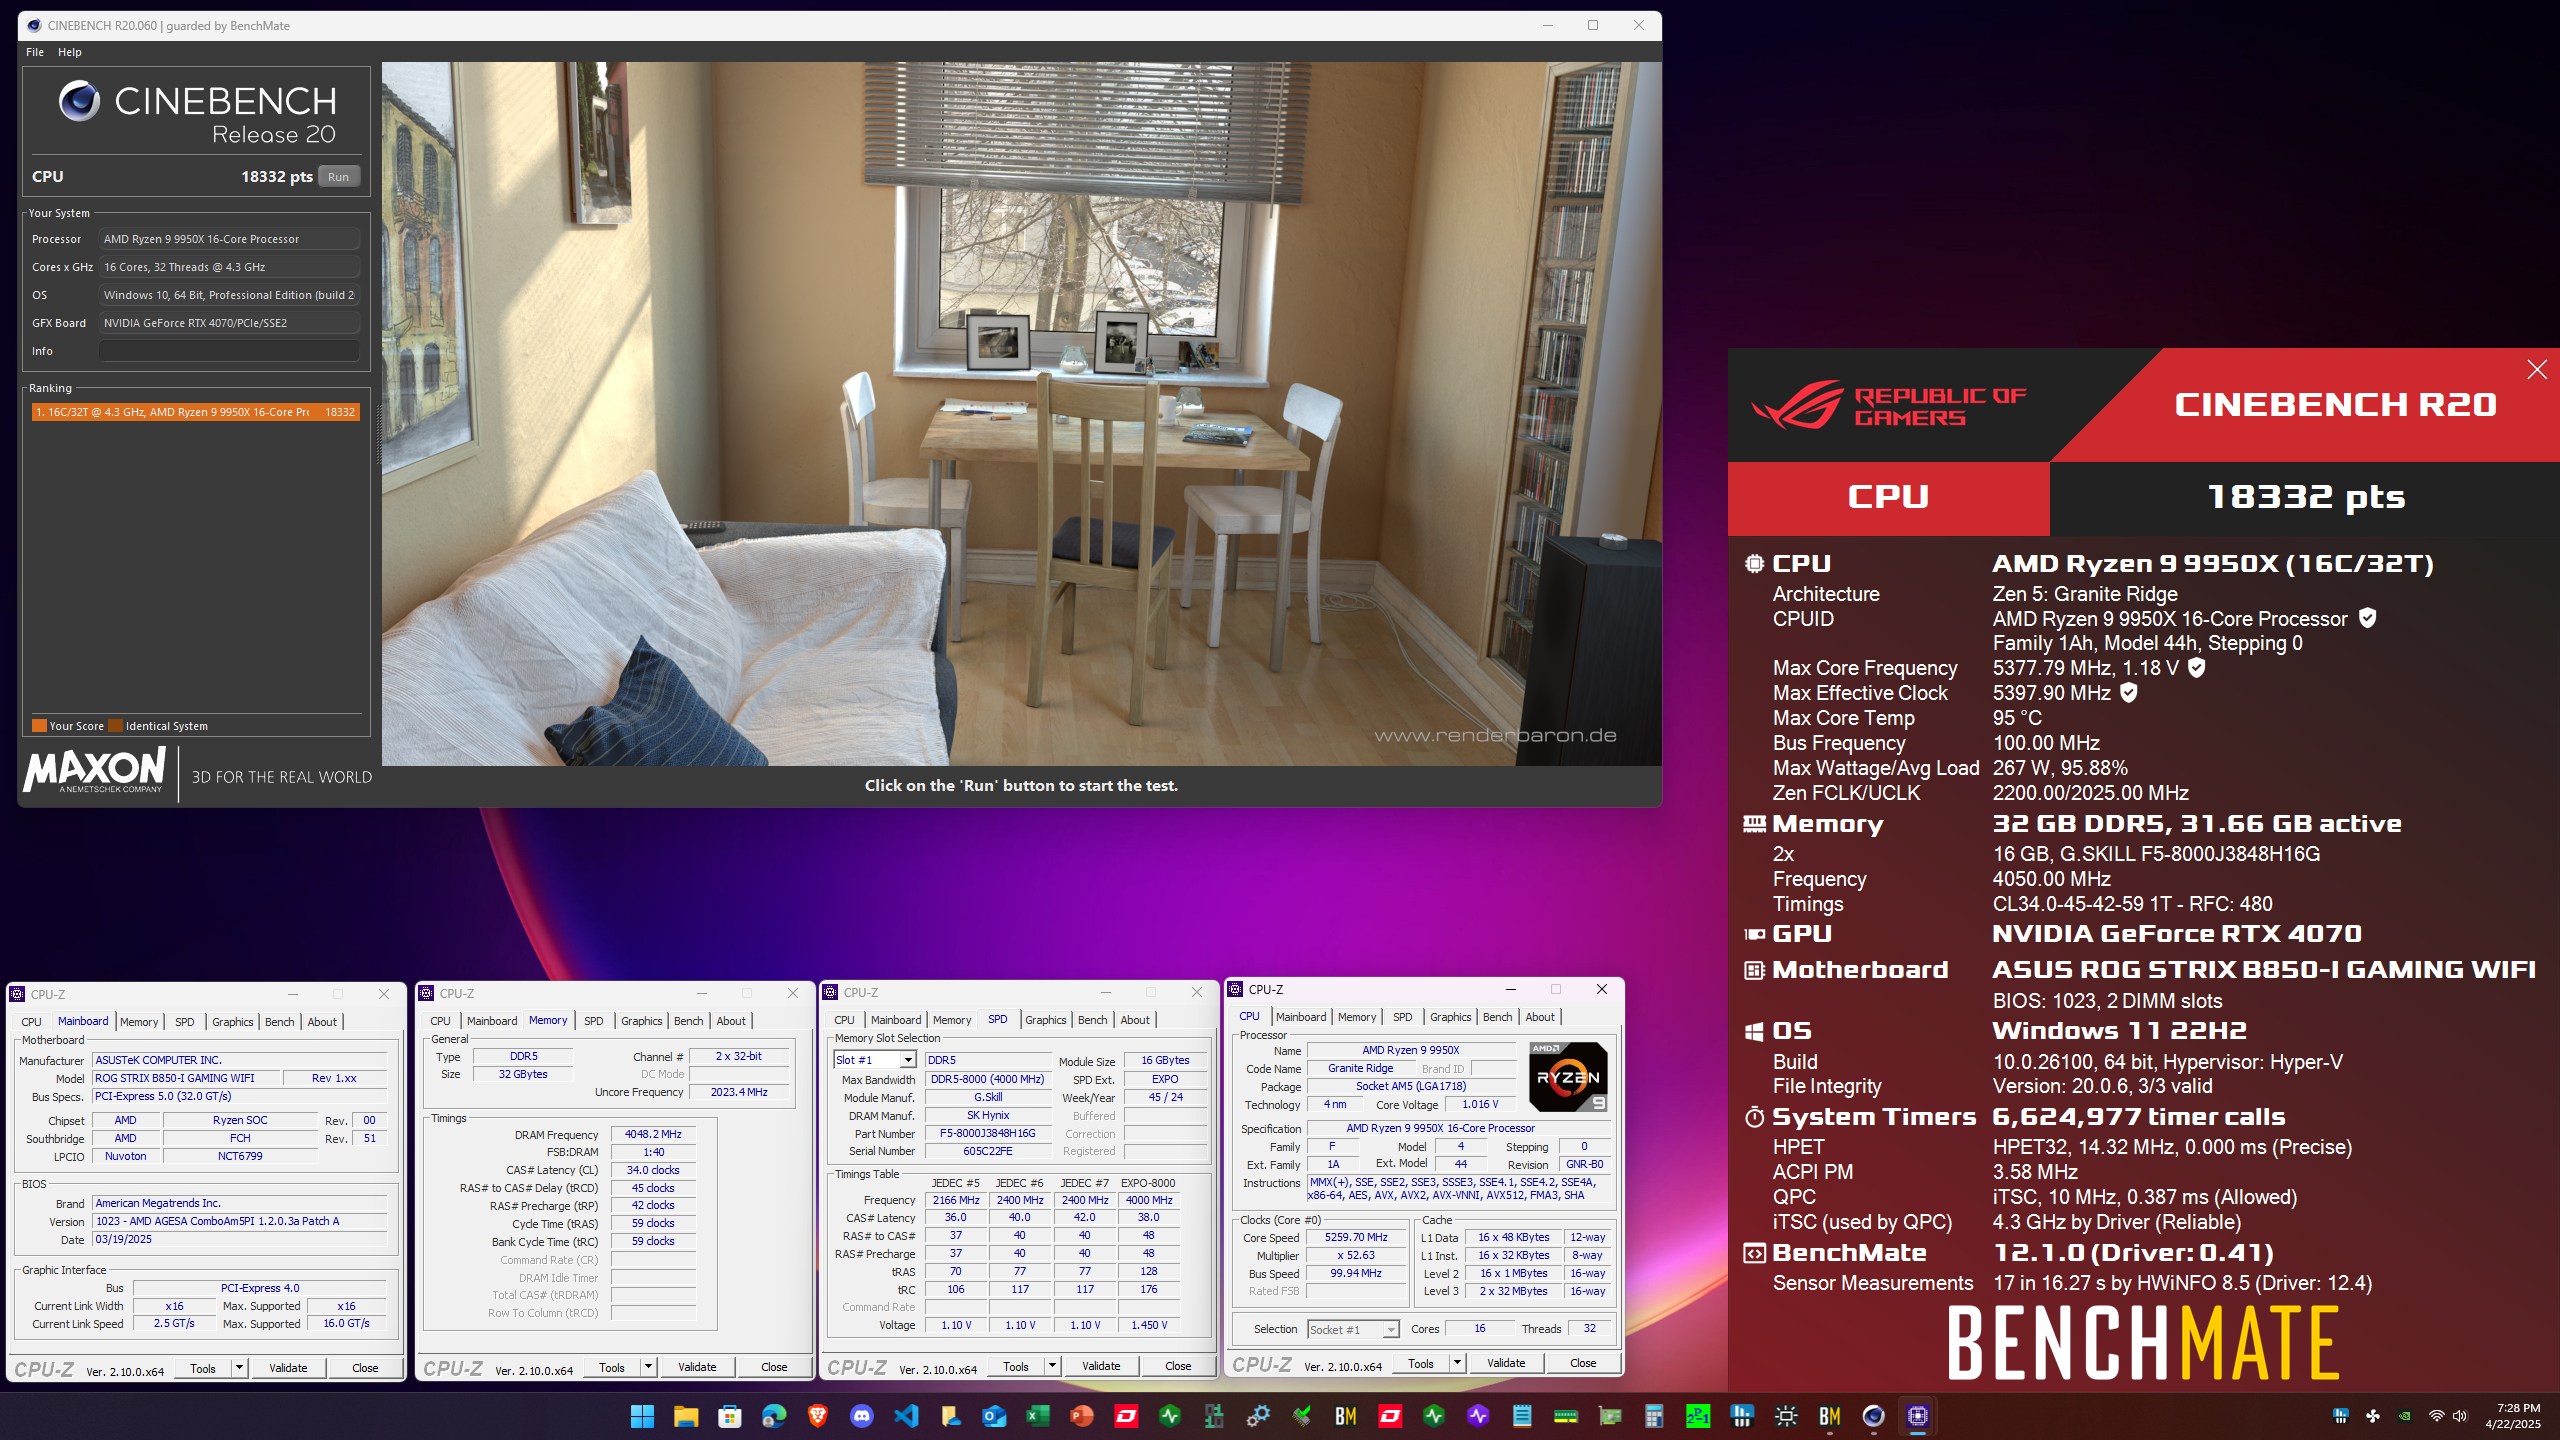Open Excel from the taskbar
The width and height of the screenshot is (2560, 1440).
(1038, 1416)
